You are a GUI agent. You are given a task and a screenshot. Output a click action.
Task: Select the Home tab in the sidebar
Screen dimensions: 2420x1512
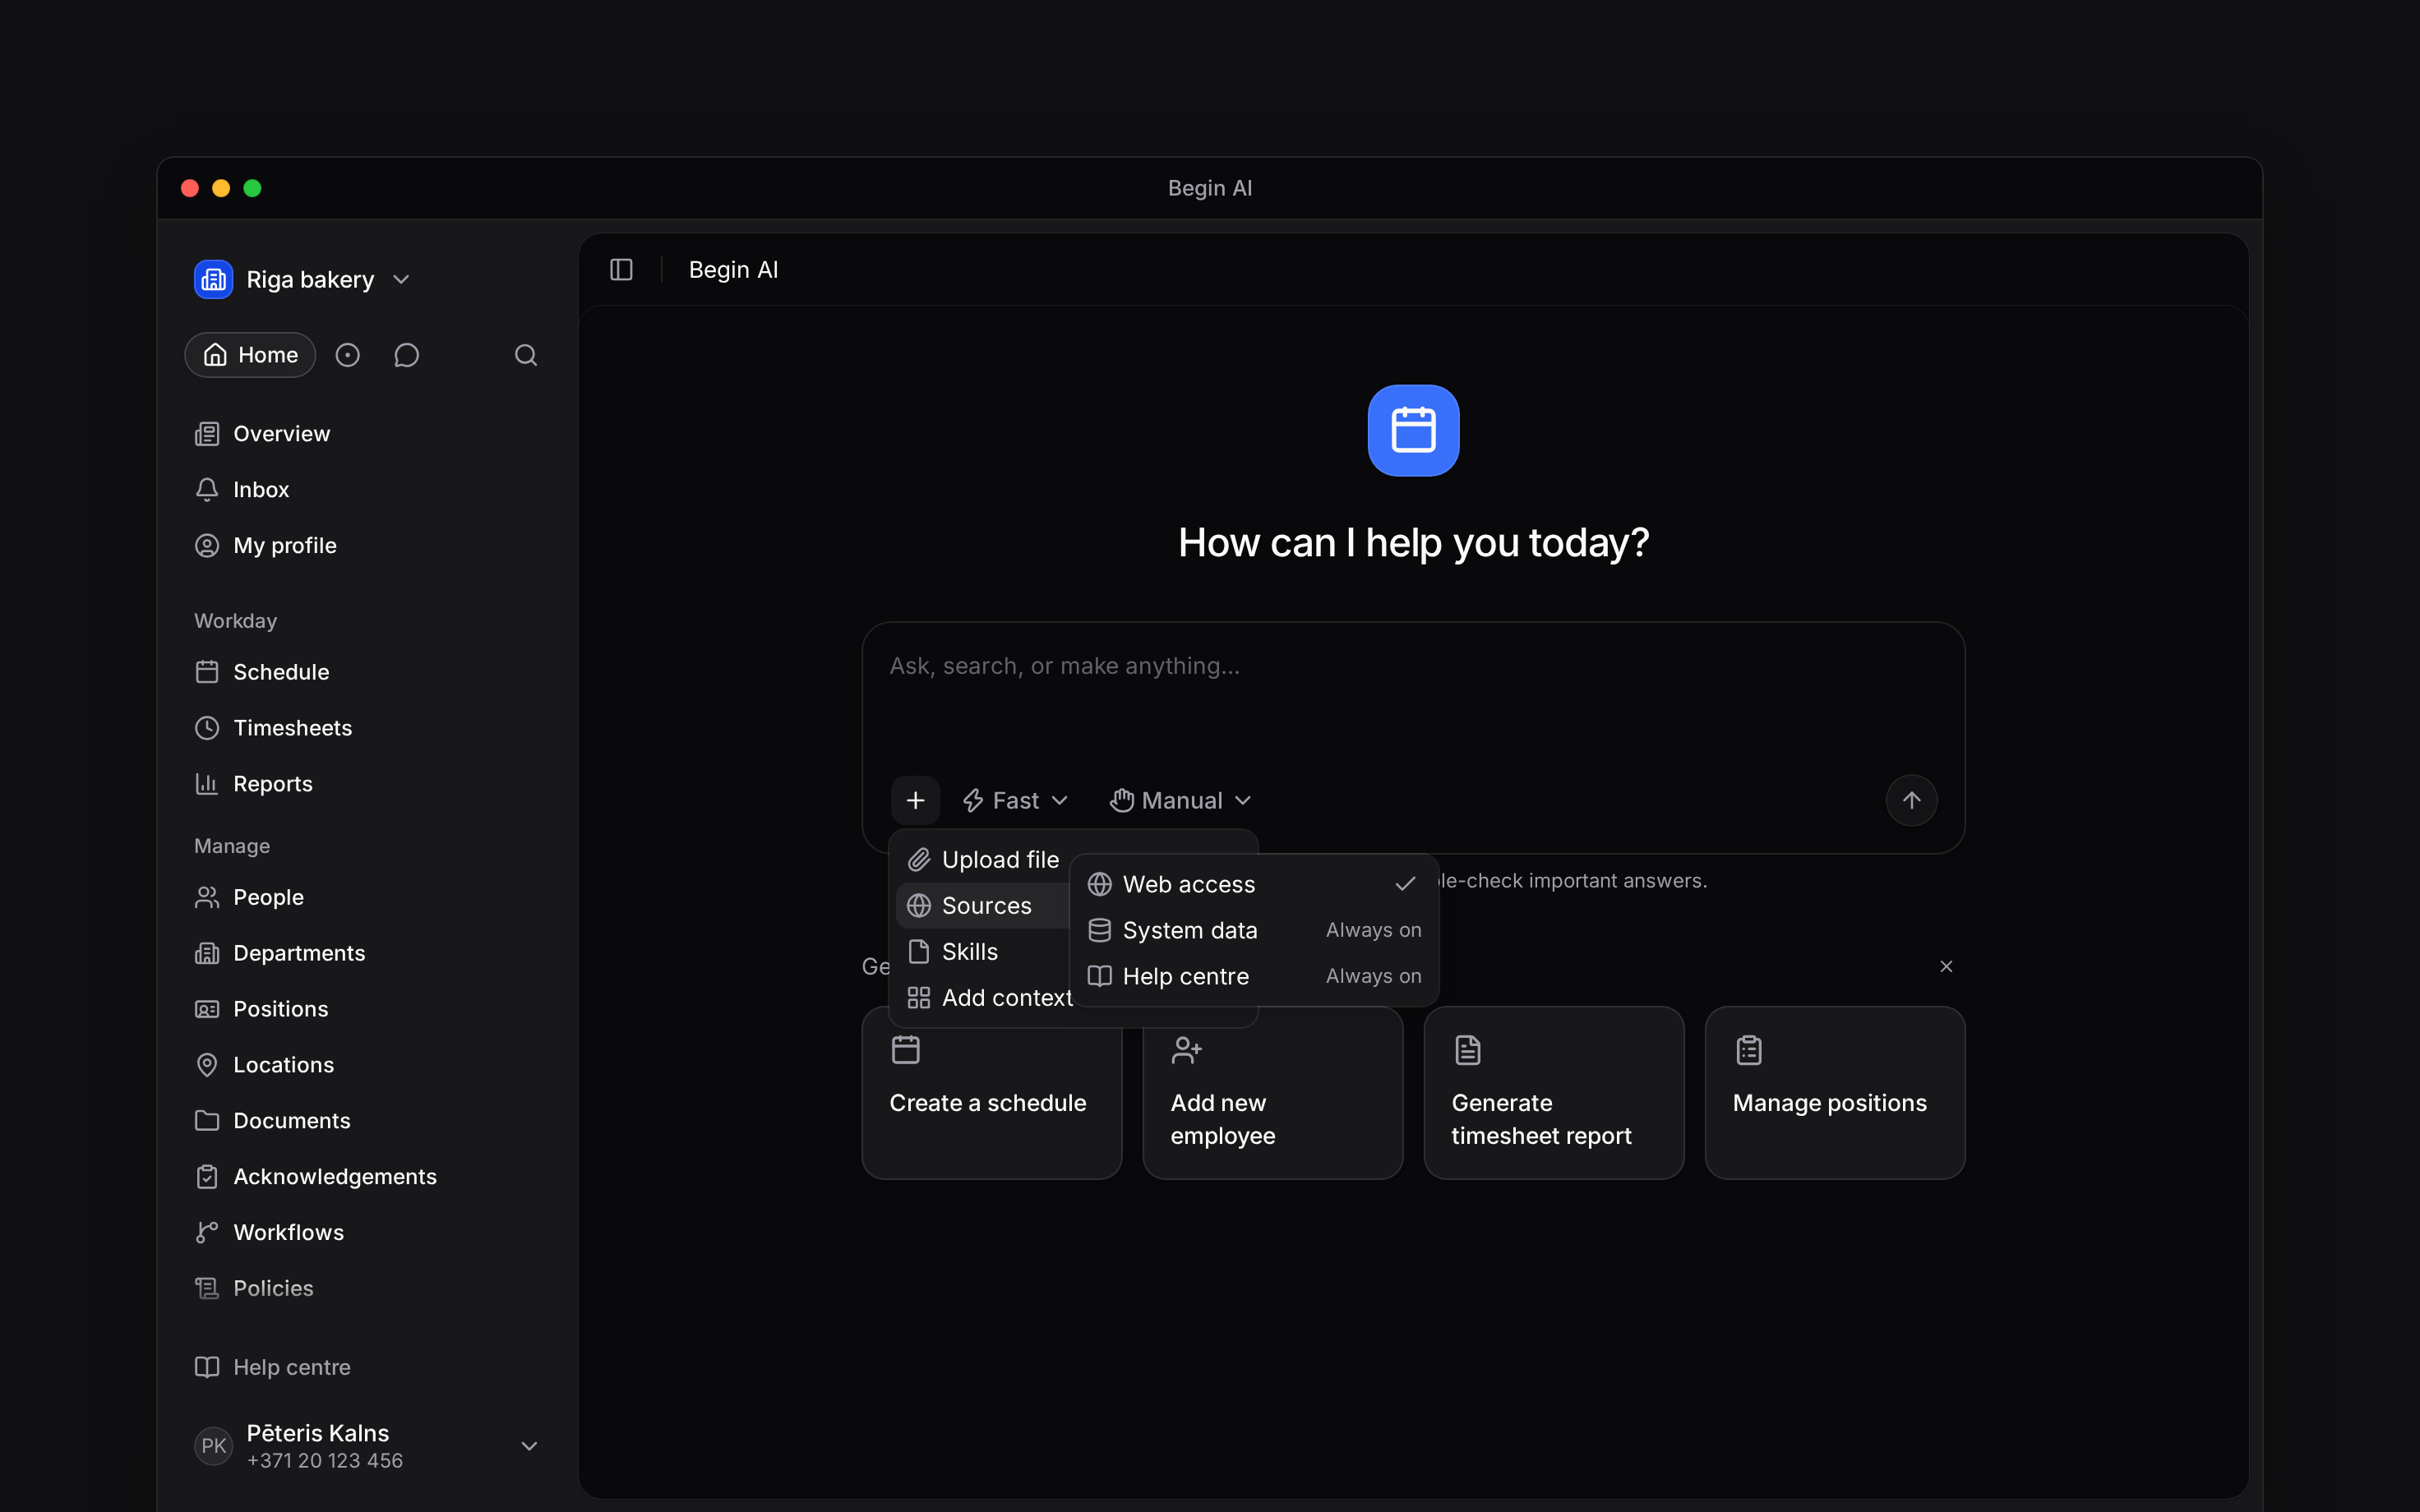(x=250, y=355)
